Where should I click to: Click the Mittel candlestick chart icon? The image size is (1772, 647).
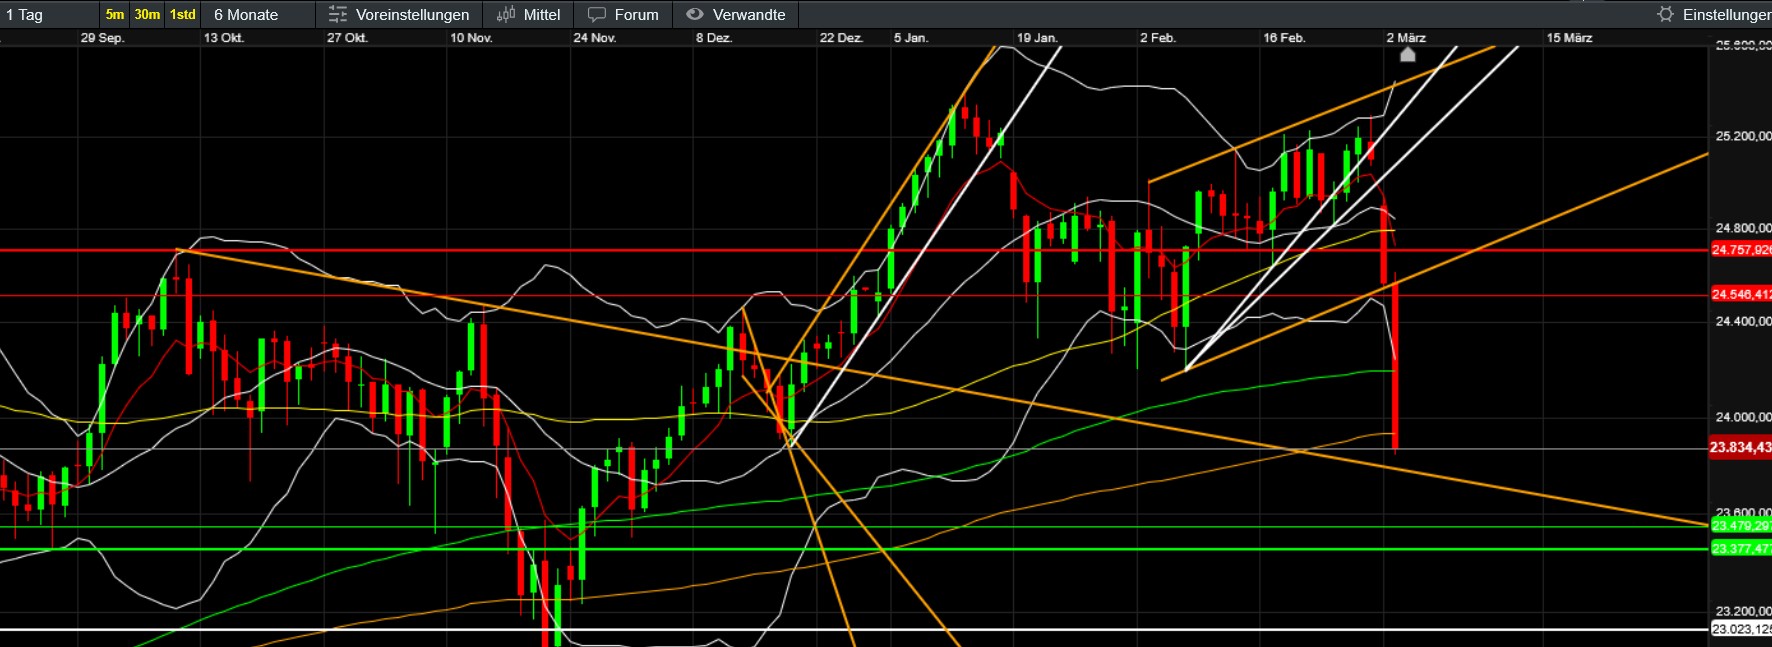point(506,15)
